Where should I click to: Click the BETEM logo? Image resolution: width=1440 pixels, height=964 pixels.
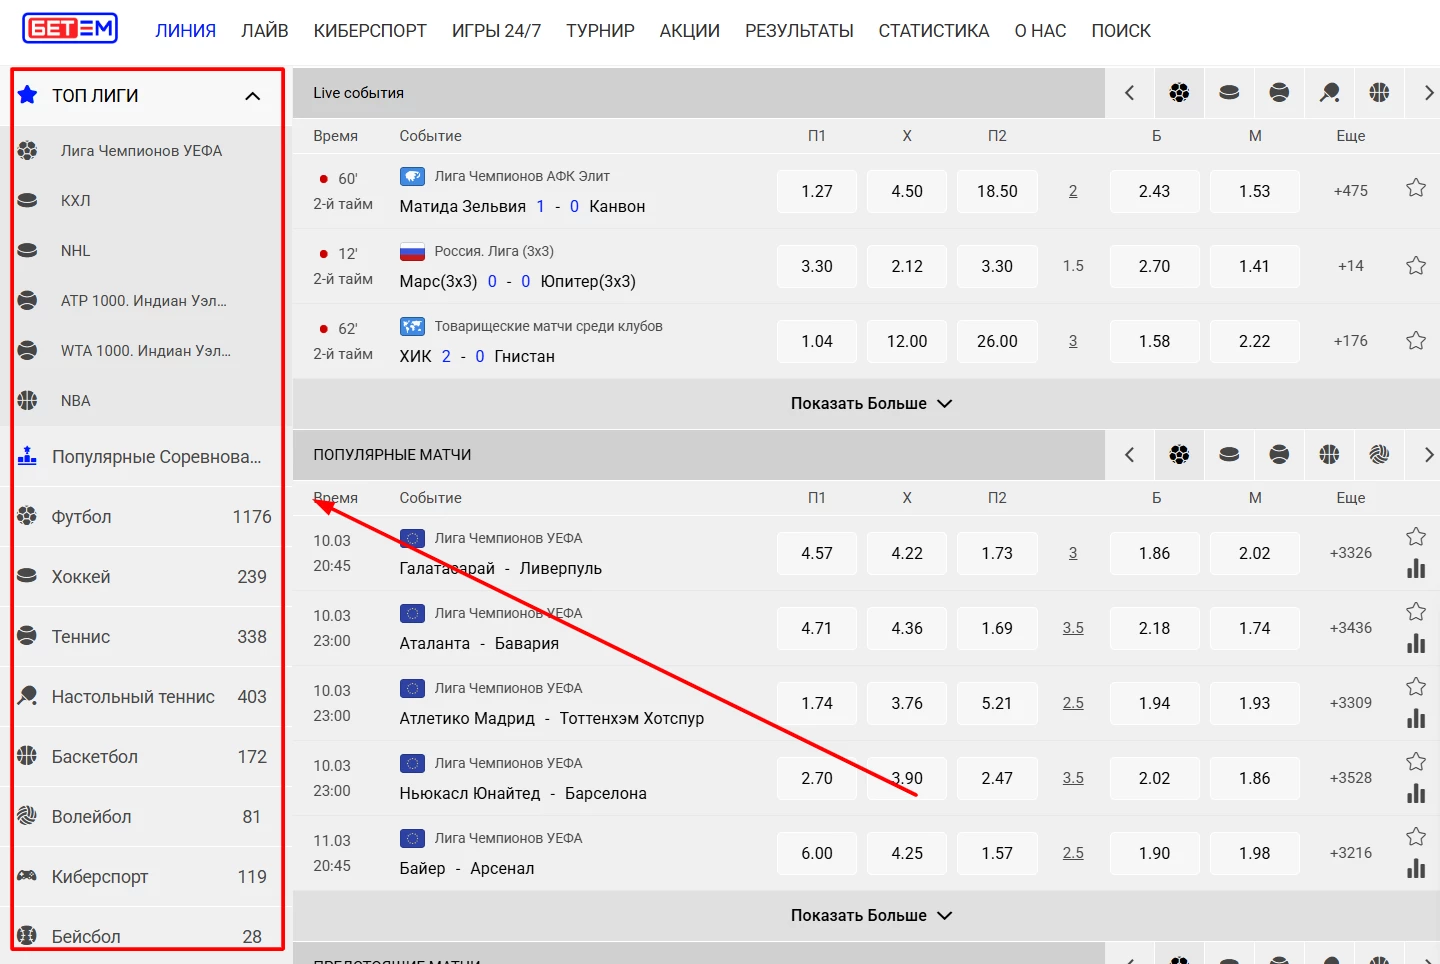point(70,28)
